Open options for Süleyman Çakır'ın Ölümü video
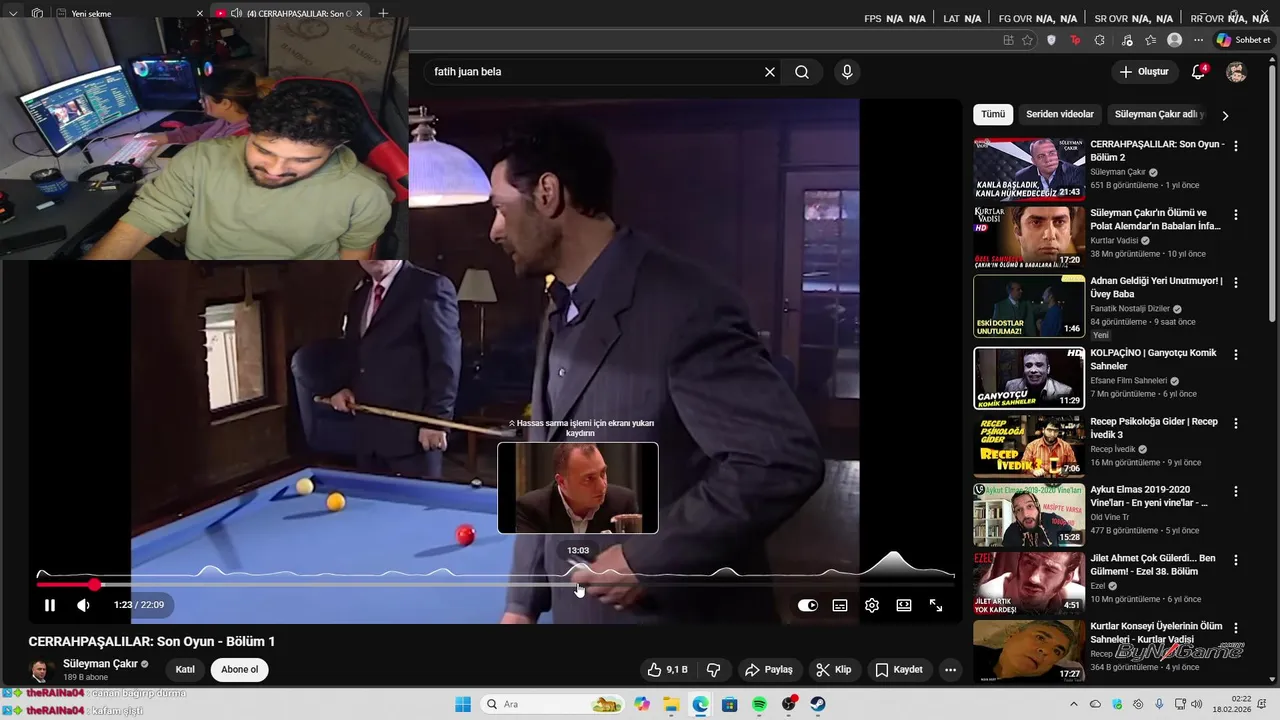The width and height of the screenshot is (1280, 720). pos(1236,215)
